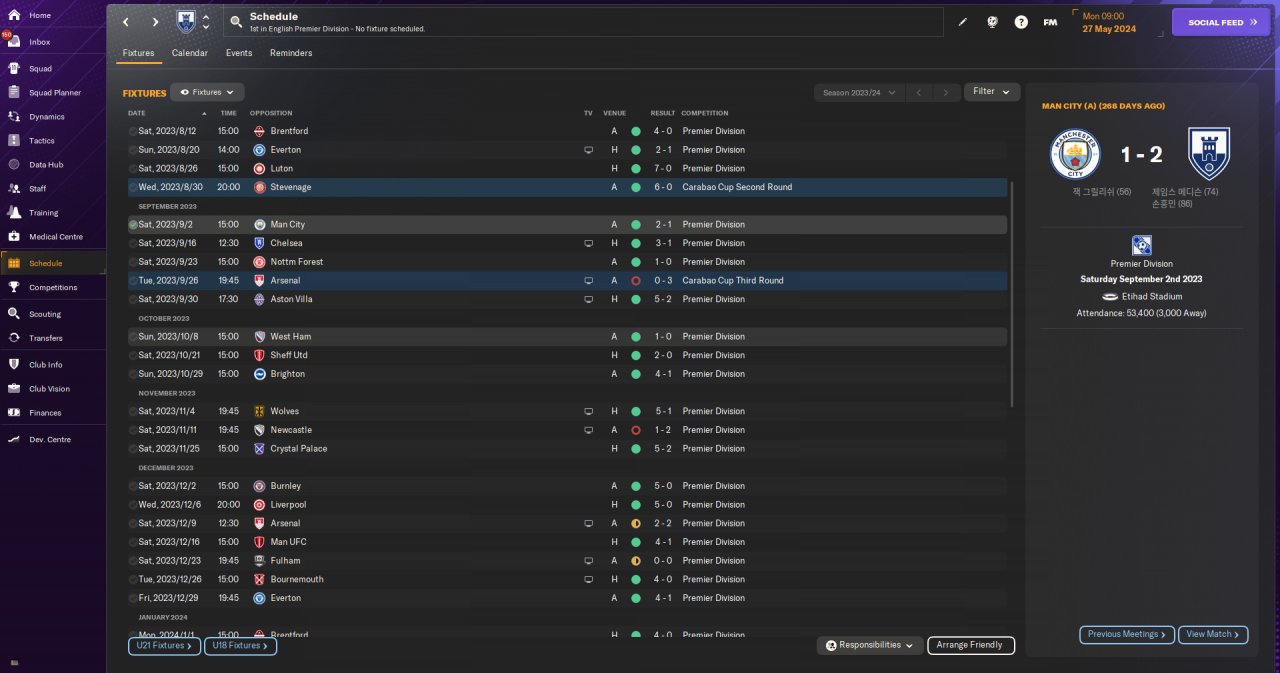
Task: Open U21 Fixtures
Action: tap(165, 646)
